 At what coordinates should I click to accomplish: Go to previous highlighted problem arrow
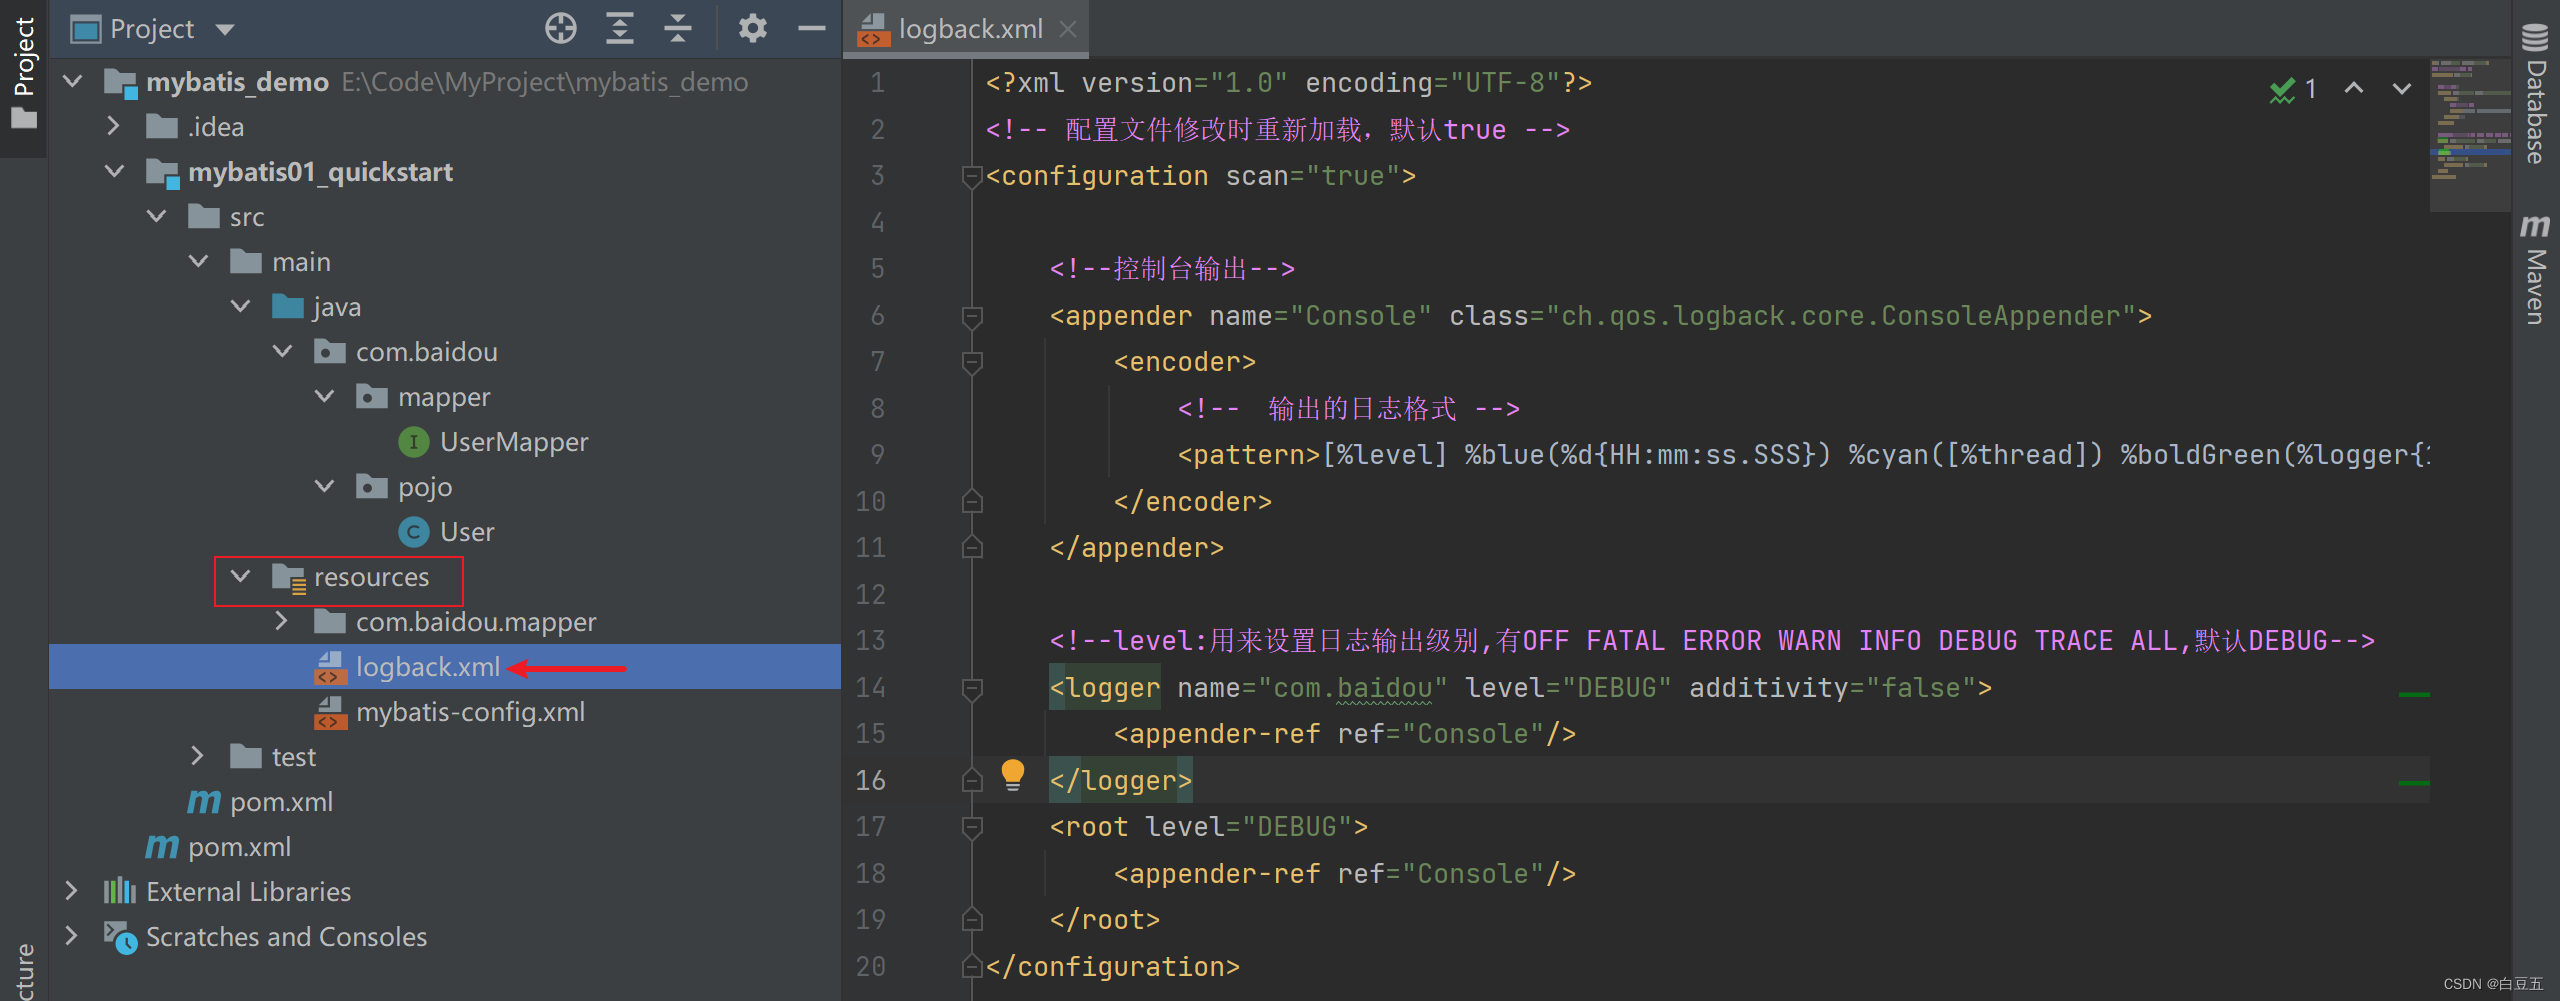pos(2354,88)
